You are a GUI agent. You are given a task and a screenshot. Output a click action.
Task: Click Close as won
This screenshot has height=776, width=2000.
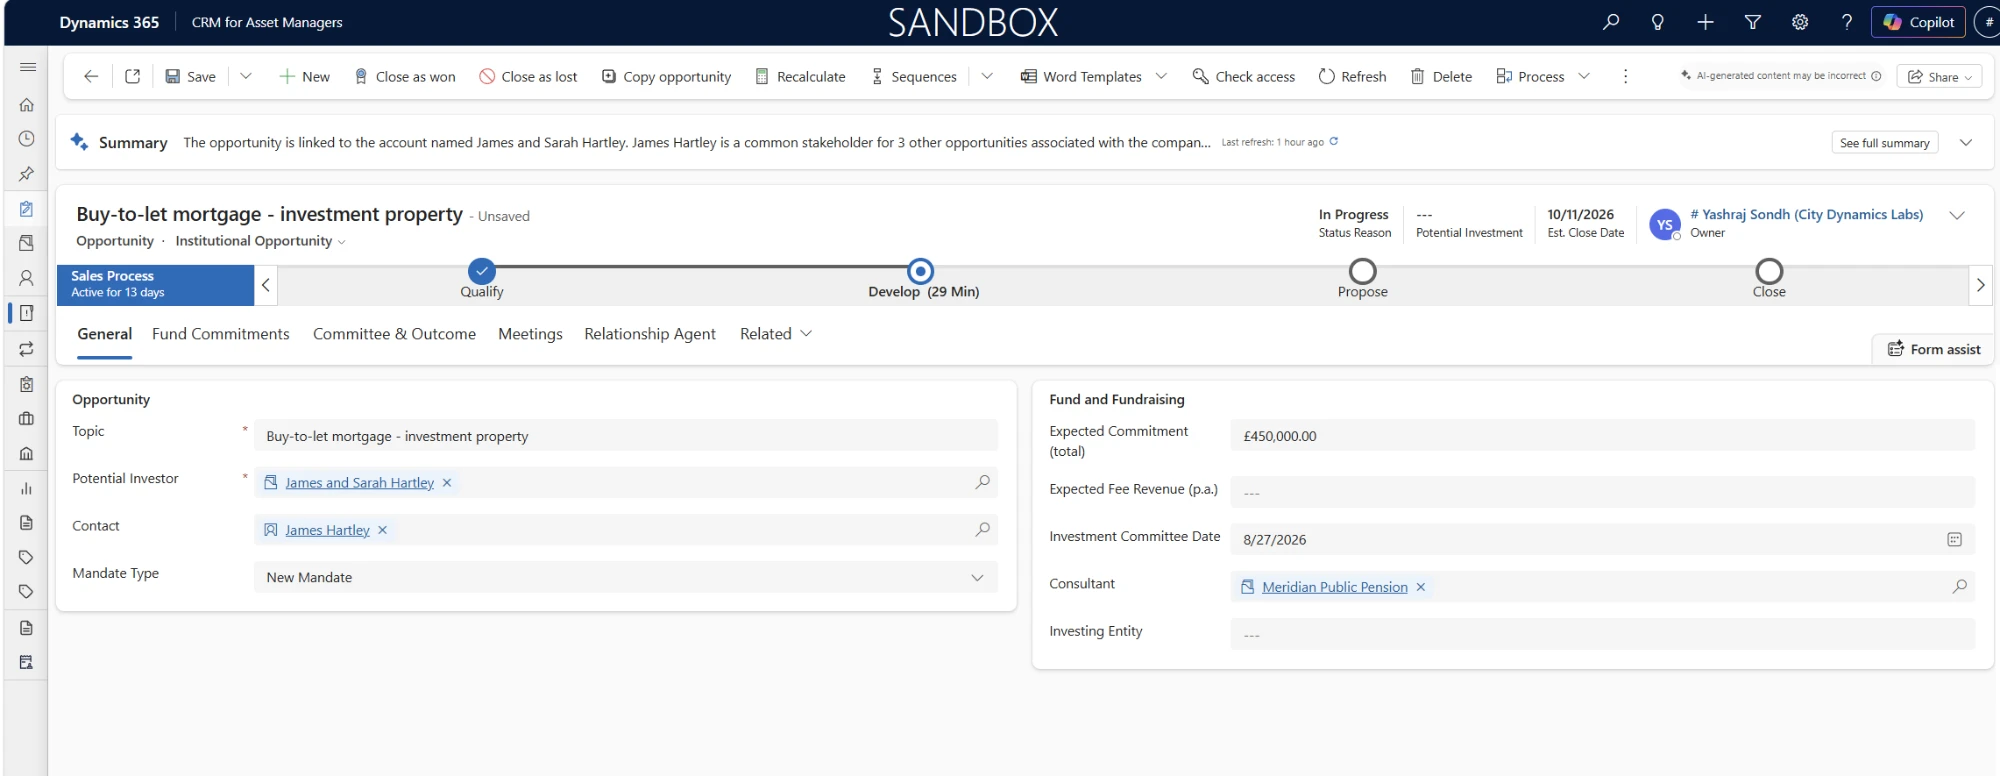[x=405, y=76]
